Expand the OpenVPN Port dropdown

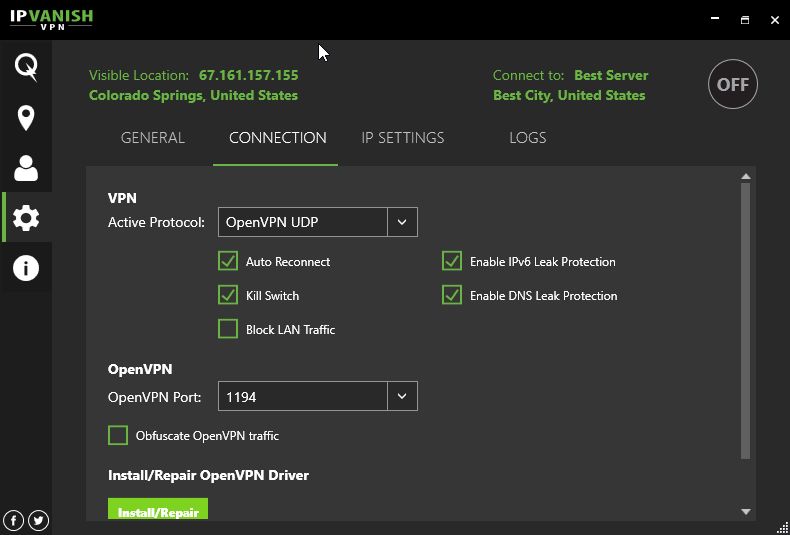pyautogui.click(x=402, y=397)
